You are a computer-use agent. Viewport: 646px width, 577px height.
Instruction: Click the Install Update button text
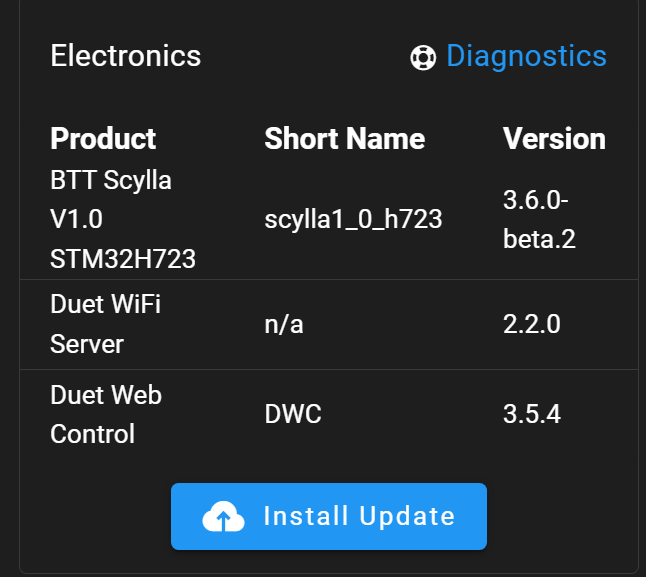click(x=359, y=516)
